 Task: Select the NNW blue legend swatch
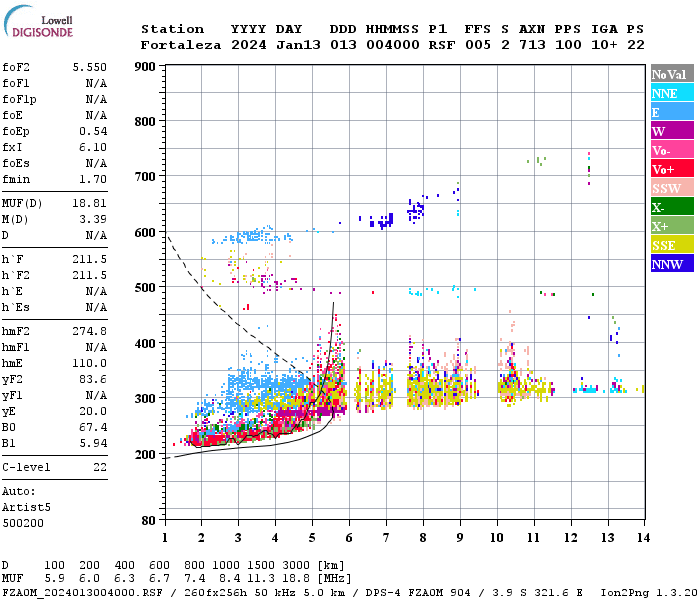pos(672,263)
